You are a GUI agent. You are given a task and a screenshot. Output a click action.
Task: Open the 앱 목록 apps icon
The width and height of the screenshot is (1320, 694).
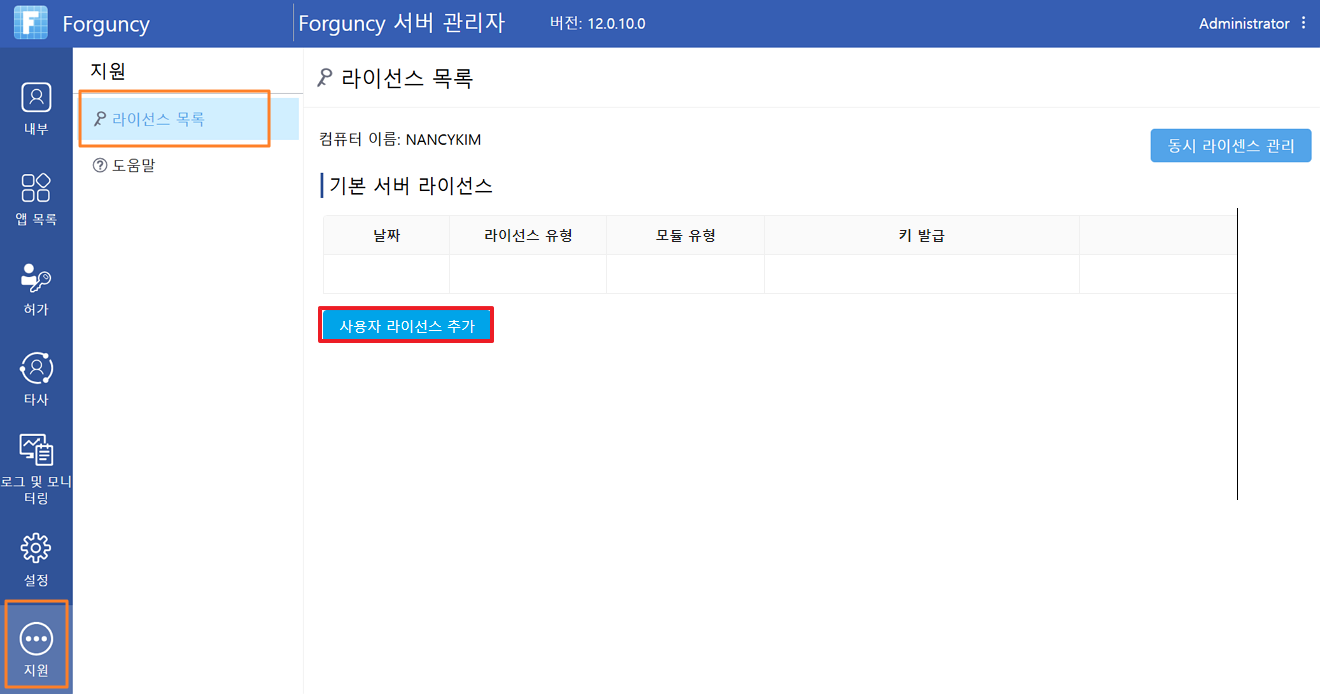[x=36, y=187]
